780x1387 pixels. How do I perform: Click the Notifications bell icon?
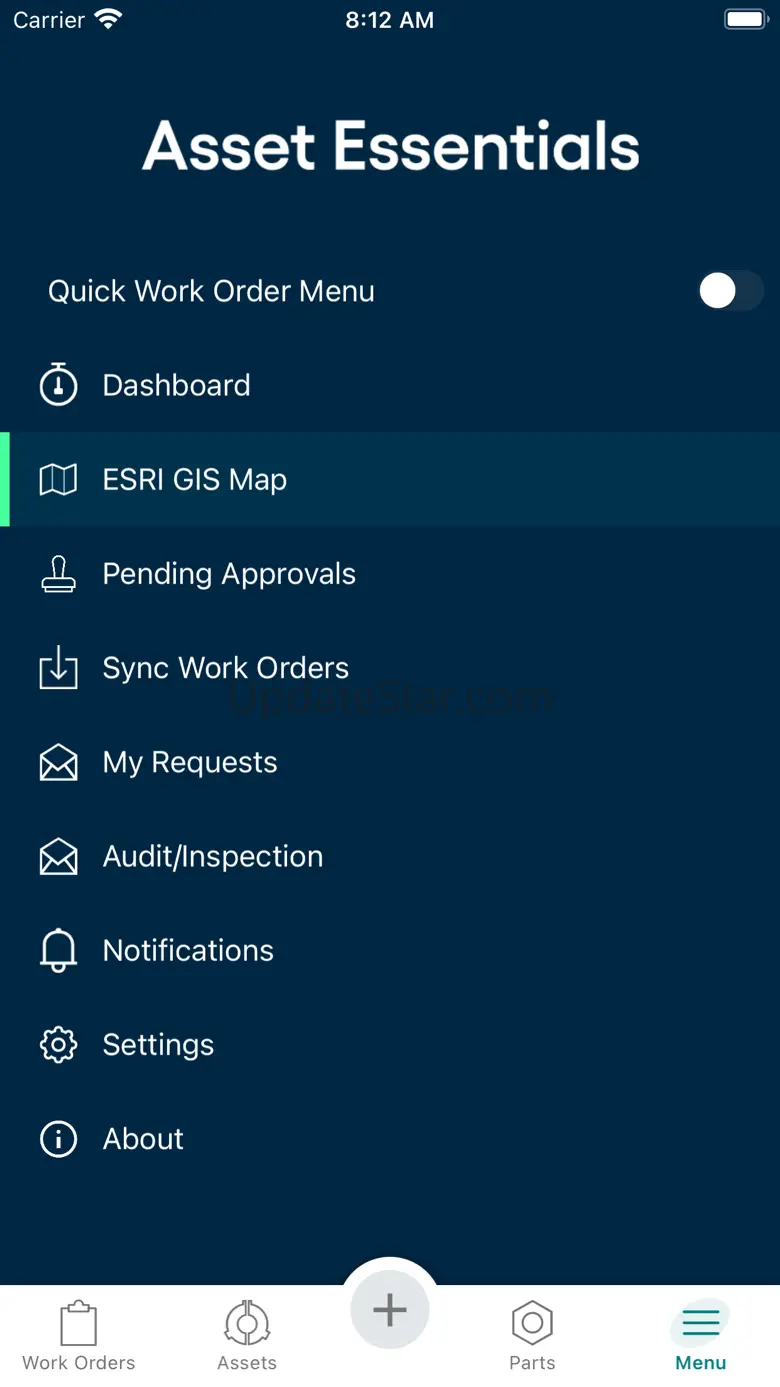click(58, 950)
